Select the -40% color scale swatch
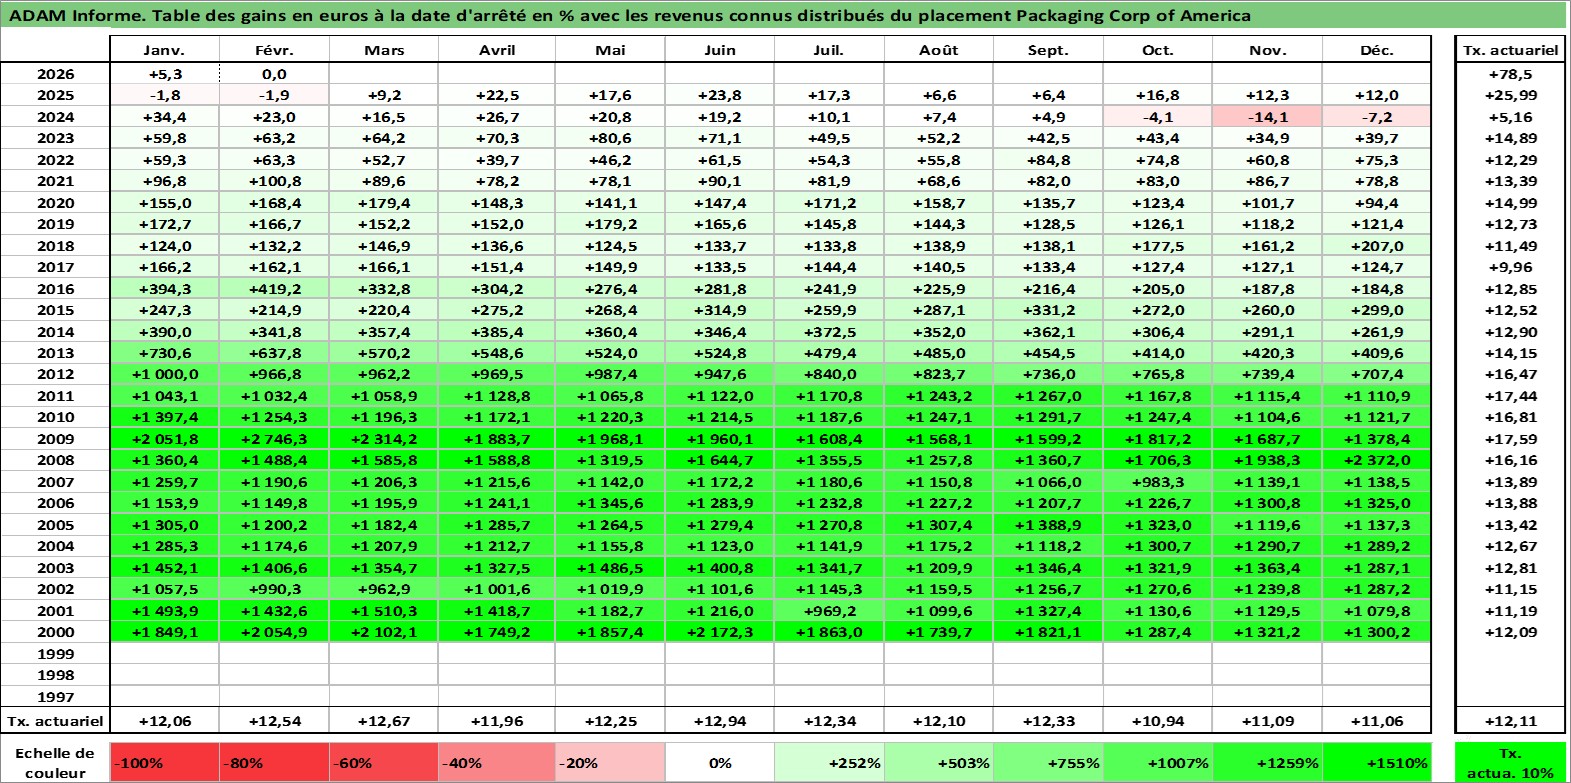 (x=497, y=762)
